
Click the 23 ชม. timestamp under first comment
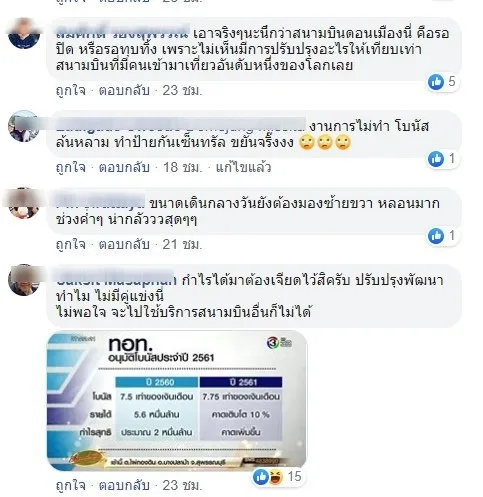coord(182,91)
